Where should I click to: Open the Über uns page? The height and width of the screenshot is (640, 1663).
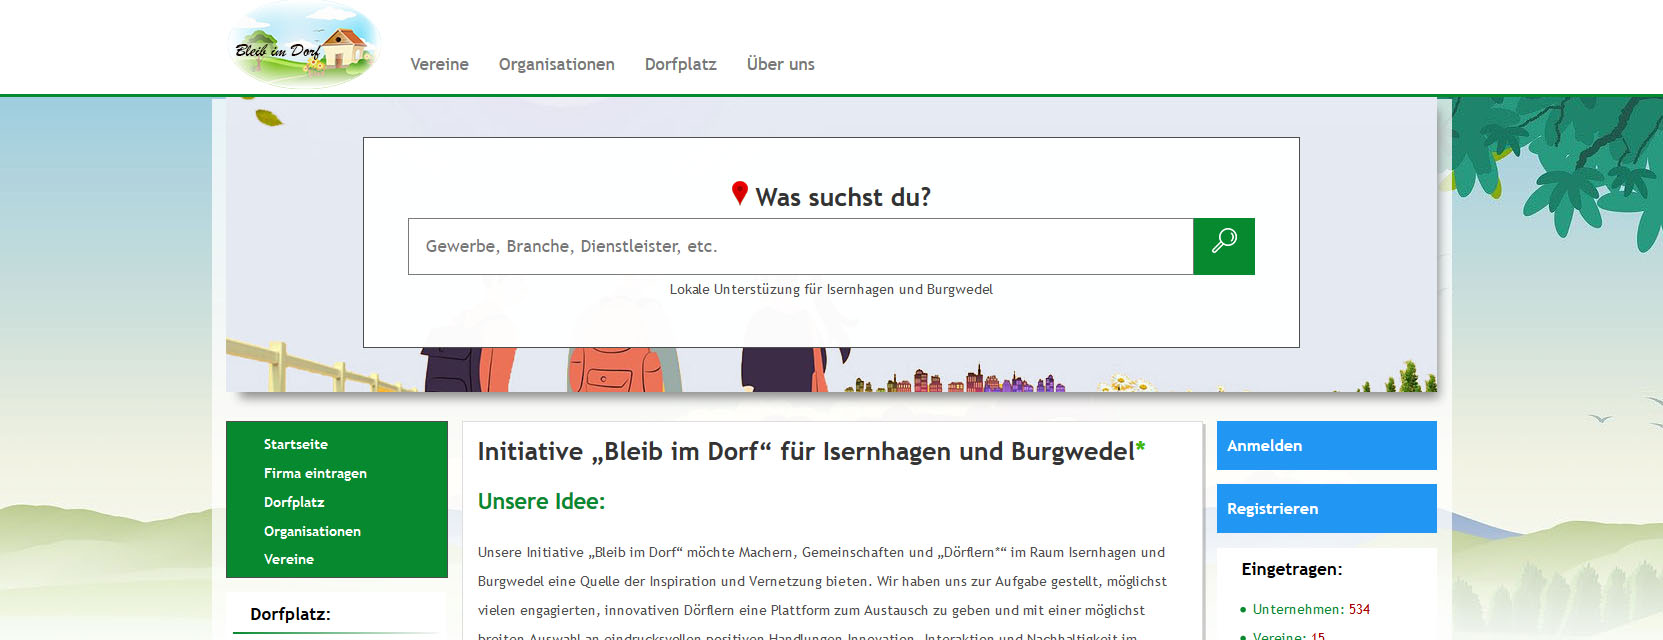781,64
